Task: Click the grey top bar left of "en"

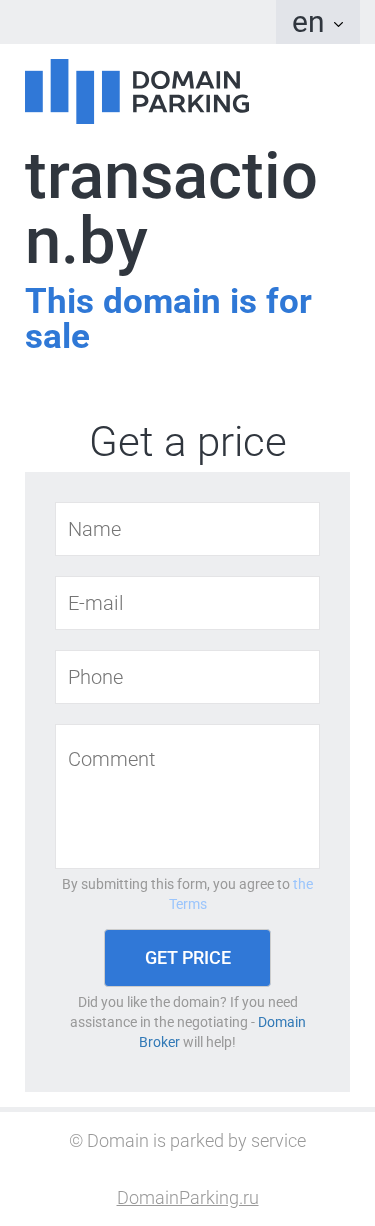Action: pos(138,22)
